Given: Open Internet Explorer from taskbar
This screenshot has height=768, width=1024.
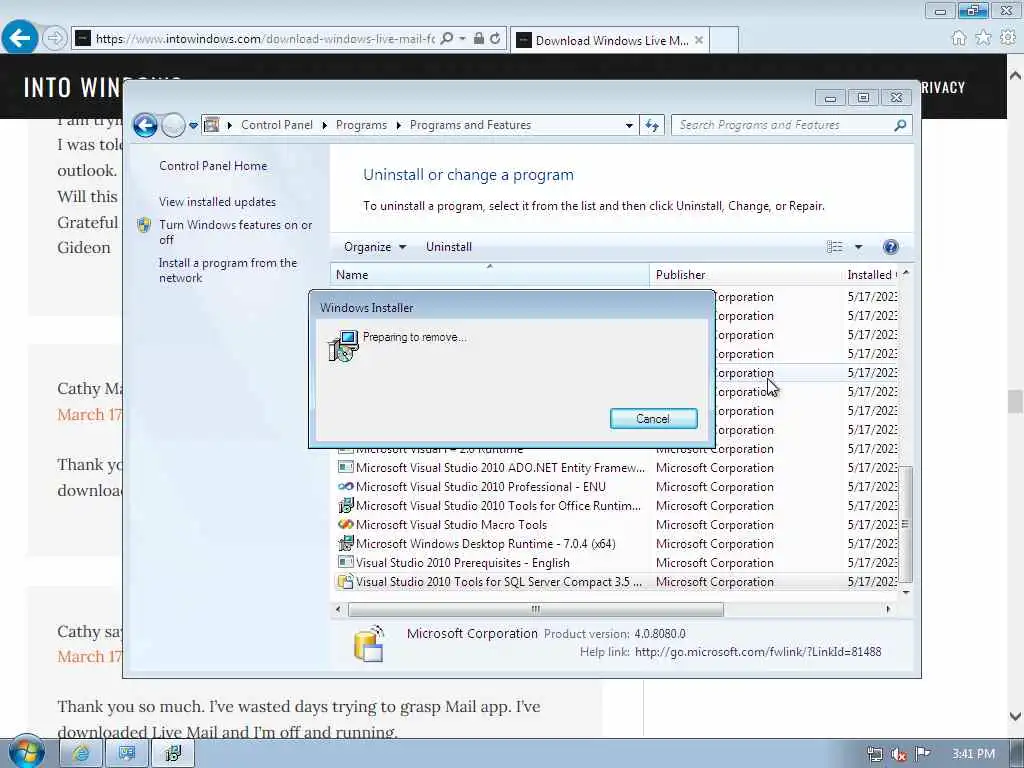Looking at the screenshot, I should click(81, 754).
